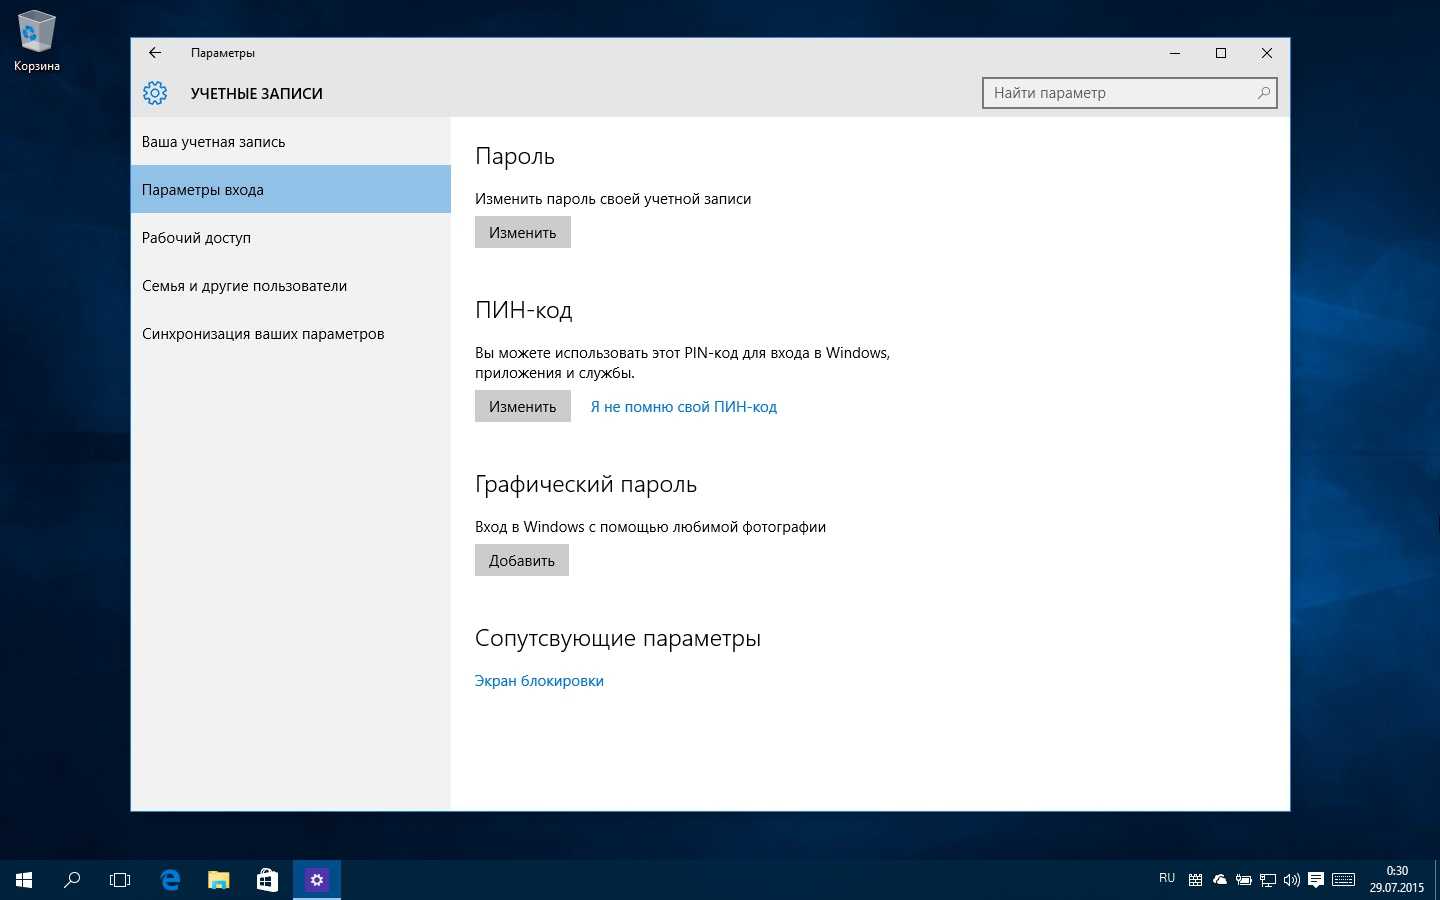The image size is (1440, 900).
Task: Click the gear icon beside УЧЕТНЫЕ ЗАПИСИ
Action: (155, 93)
